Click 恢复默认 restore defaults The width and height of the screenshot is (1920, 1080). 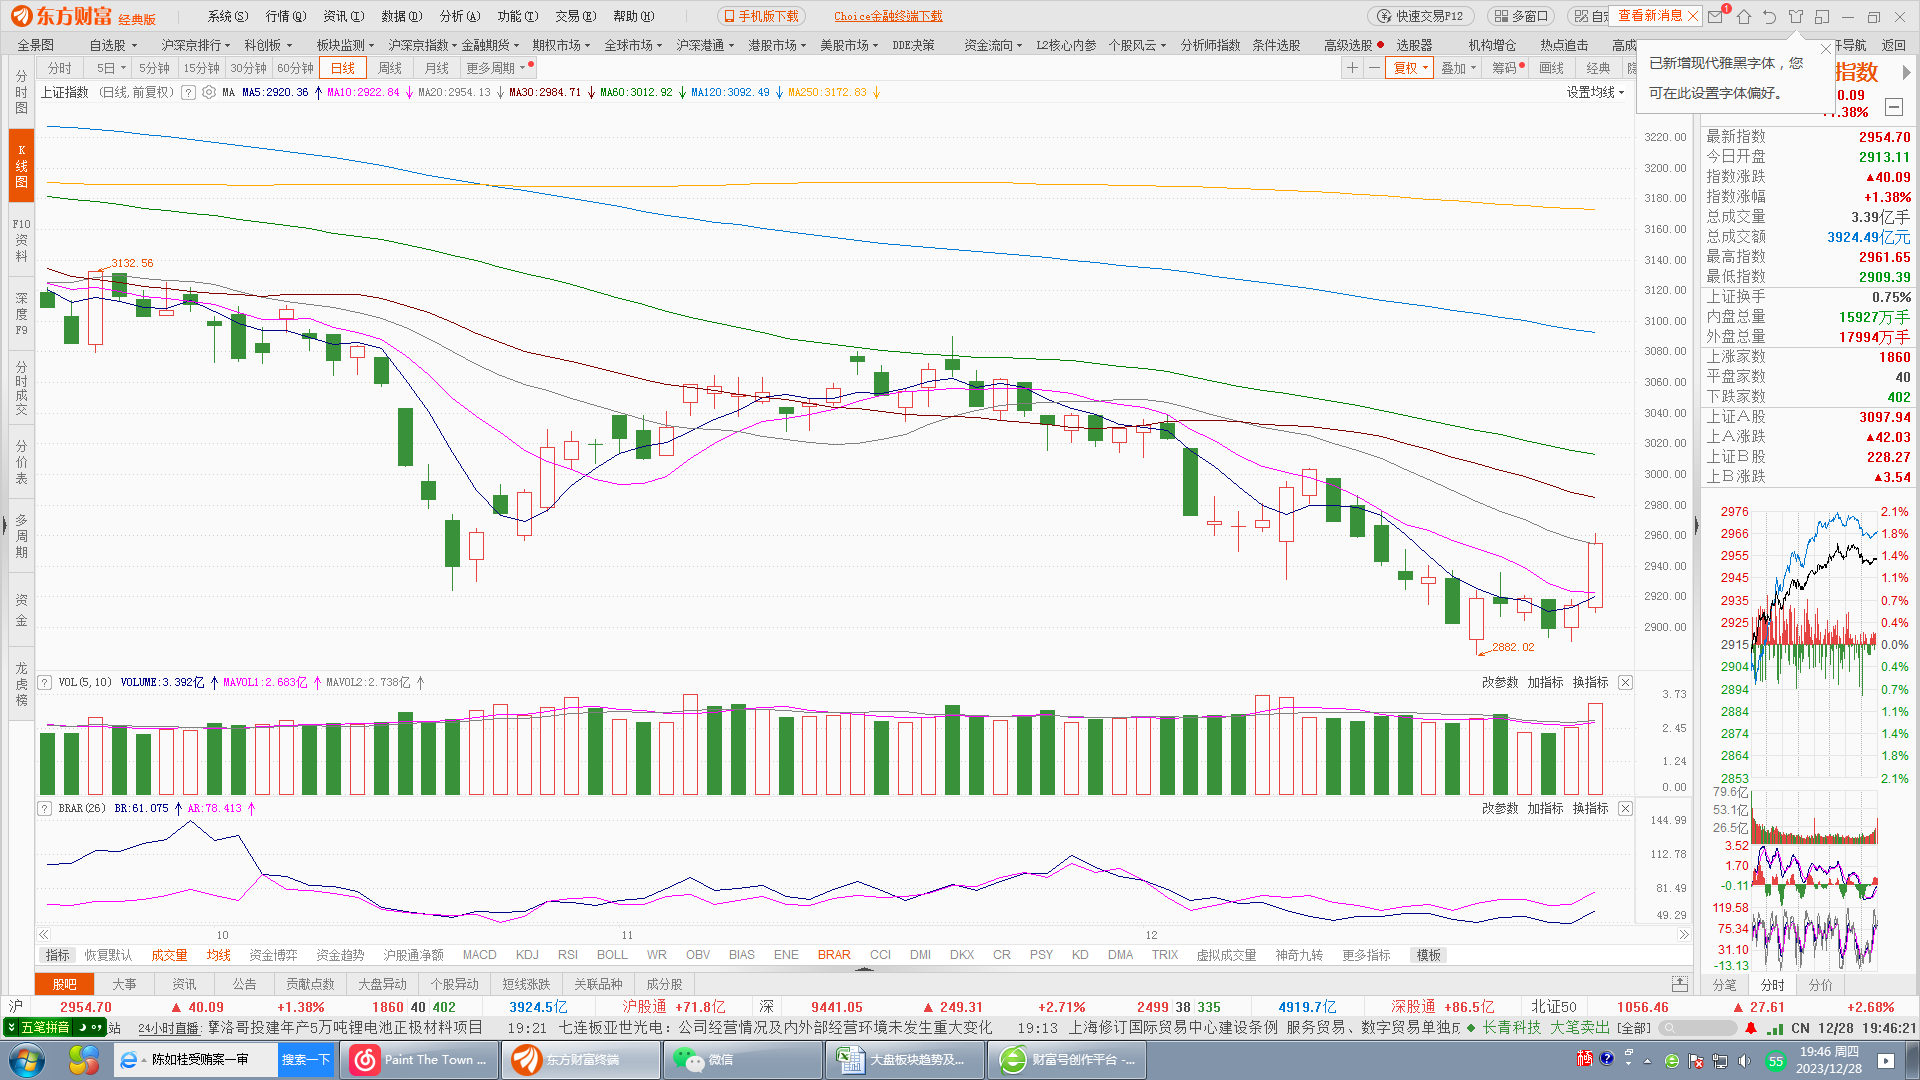(x=108, y=955)
